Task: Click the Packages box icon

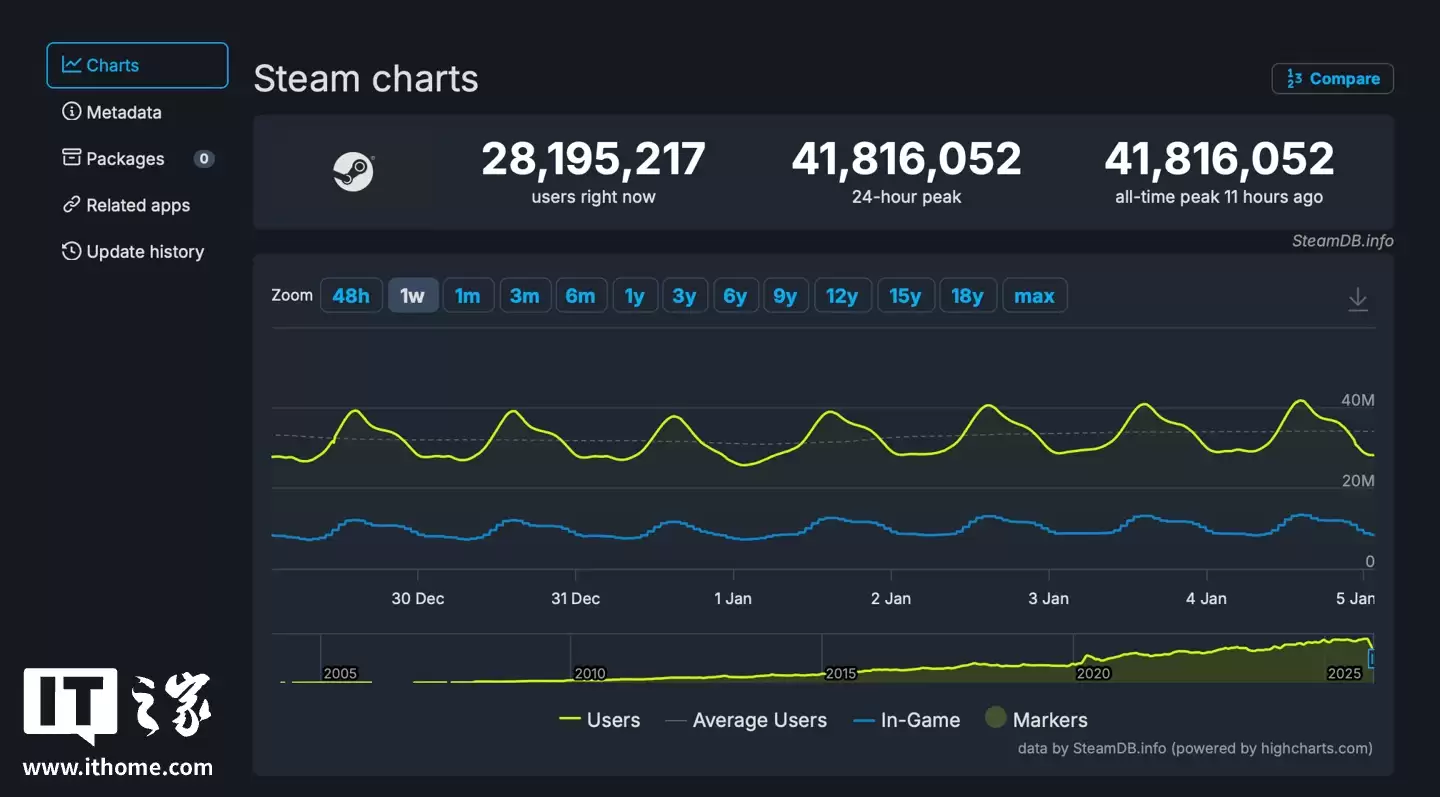Action: (x=70, y=158)
